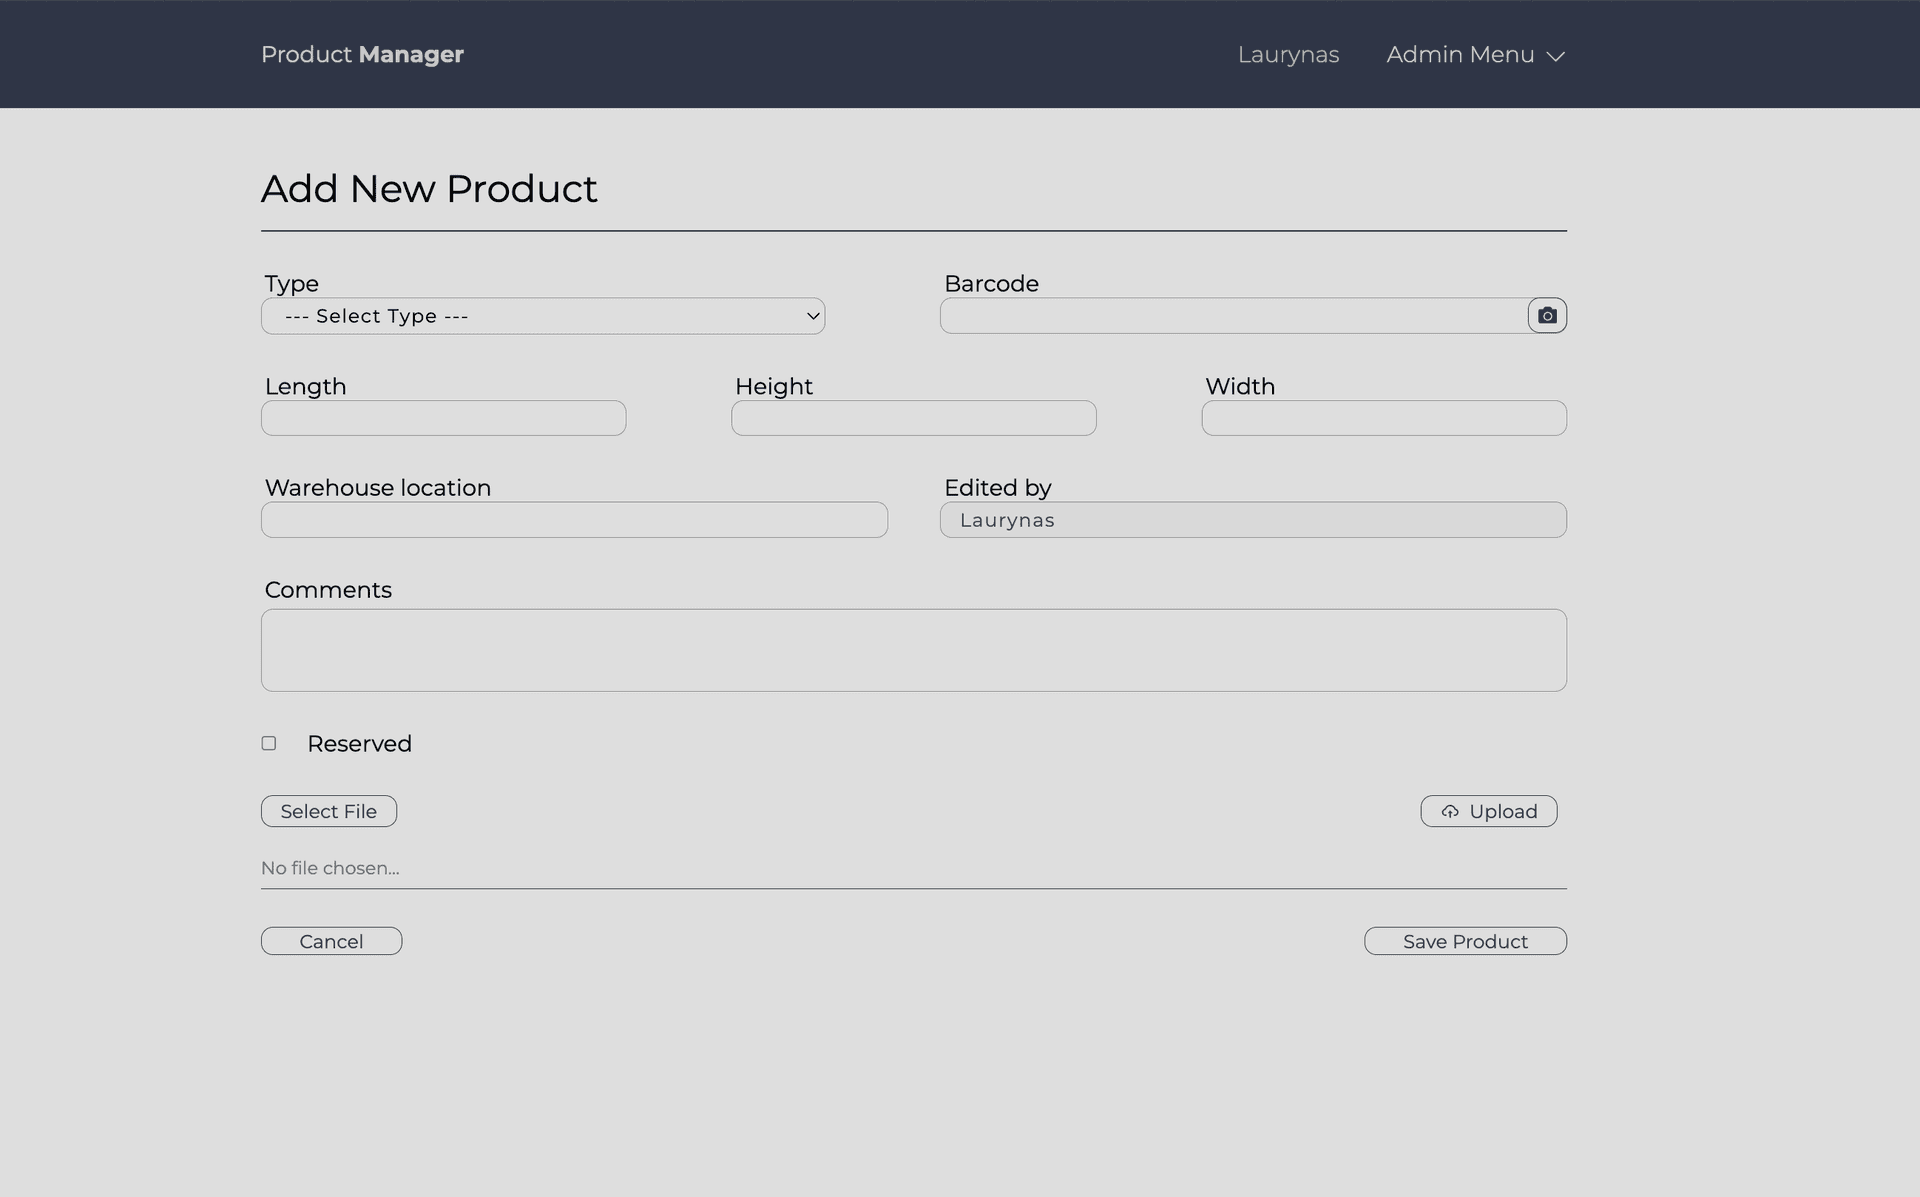Viewport: 1920px width, 1197px height.
Task: Click the Edited by field showing Laurynas
Action: click(x=1252, y=520)
